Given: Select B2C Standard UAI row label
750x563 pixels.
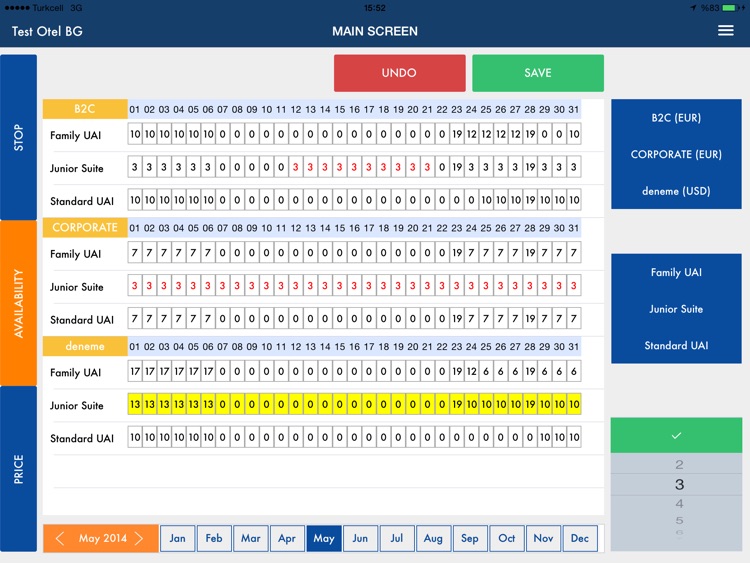Looking at the screenshot, I should point(82,201).
